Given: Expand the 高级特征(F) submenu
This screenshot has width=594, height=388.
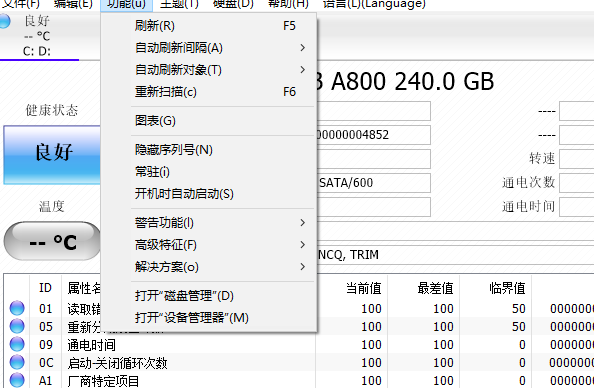Looking at the screenshot, I should point(209,245).
